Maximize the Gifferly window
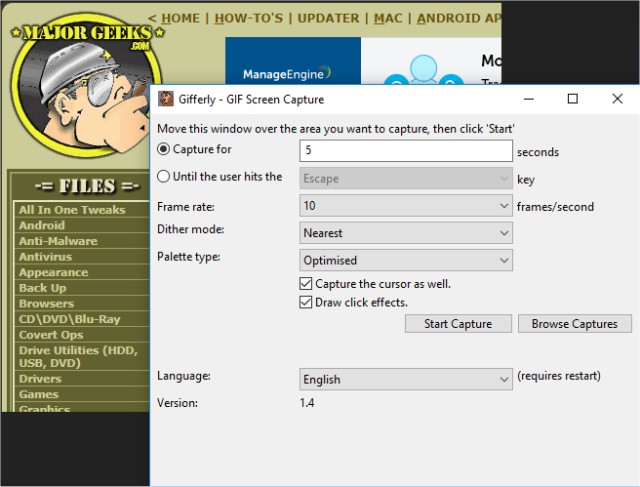The height and width of the screenshot is (487, 640). tap(573, 99)
